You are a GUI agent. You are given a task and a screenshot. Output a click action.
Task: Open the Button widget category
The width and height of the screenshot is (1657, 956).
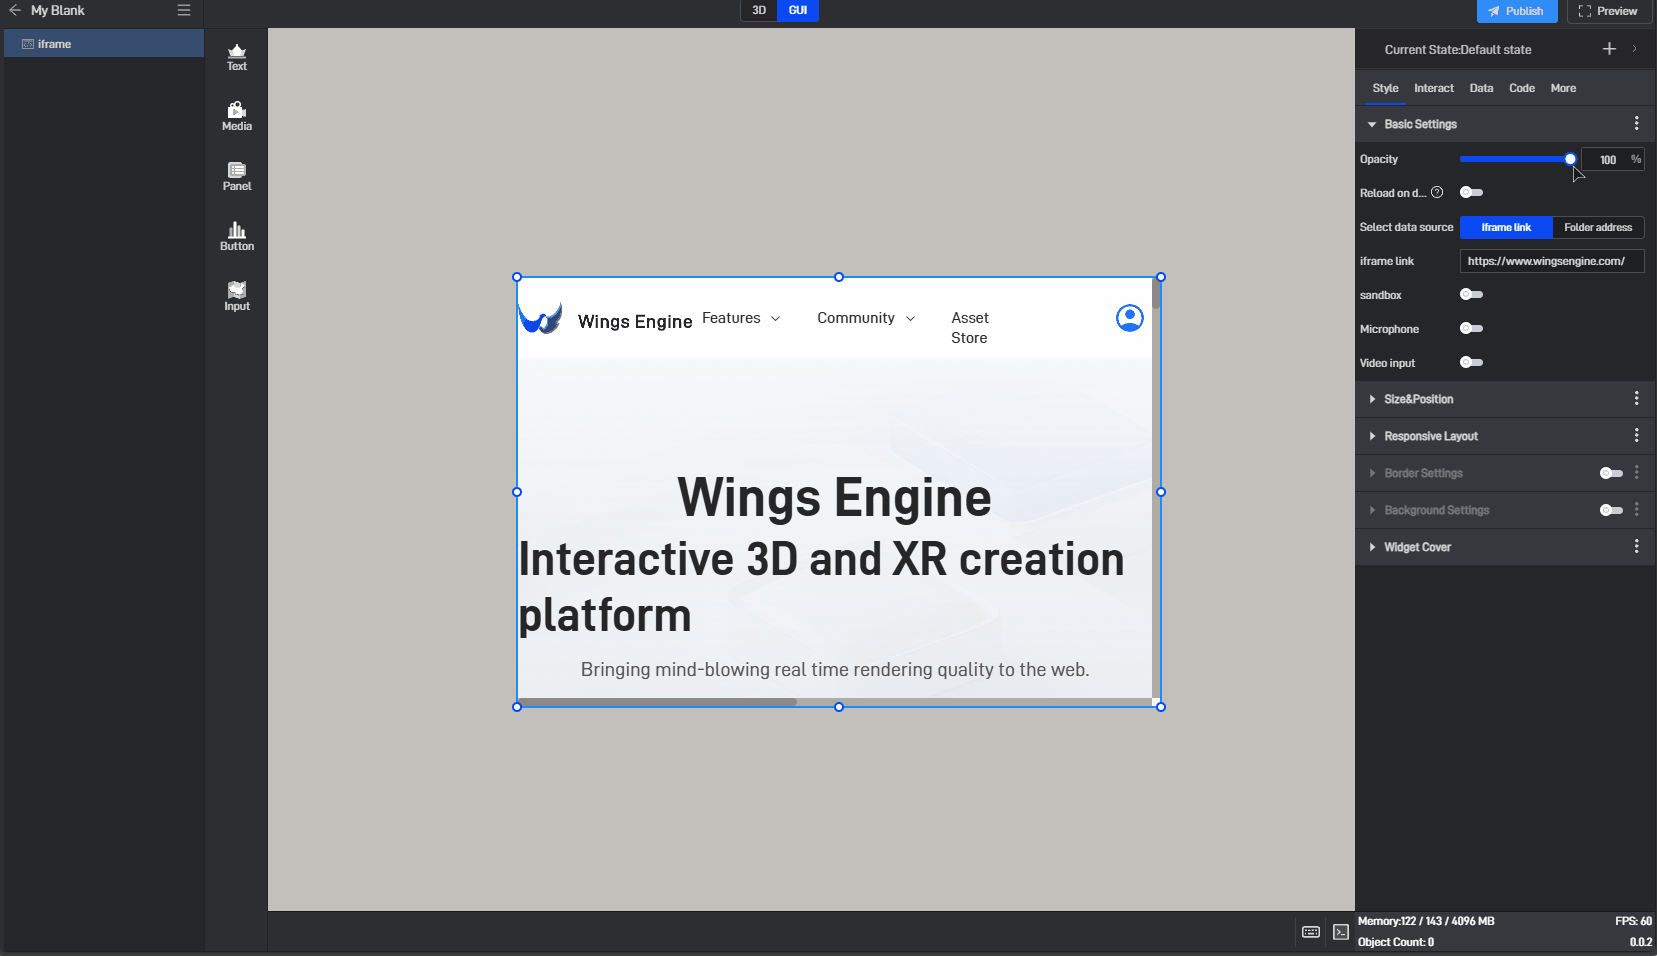point(237,237)
